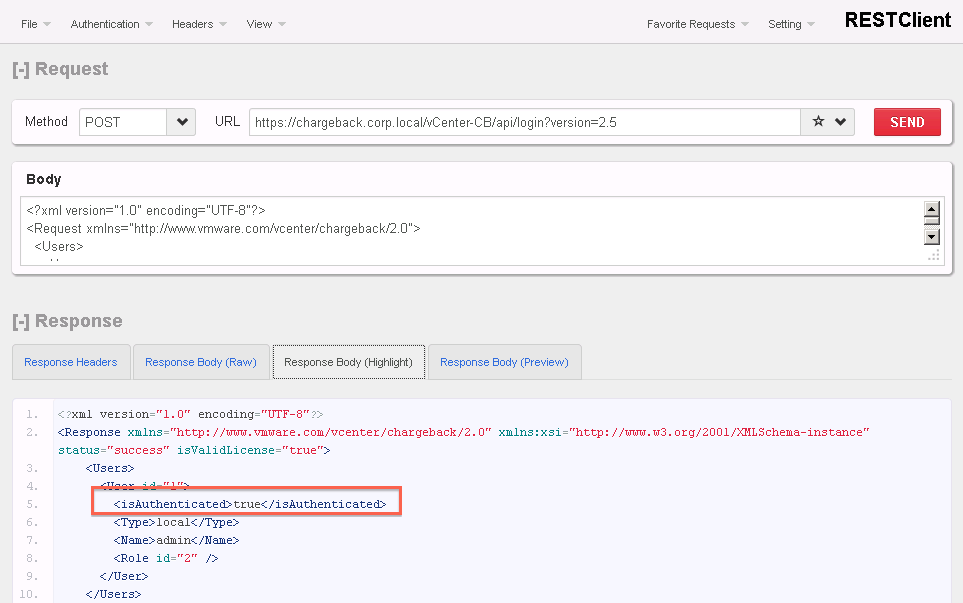The width and height of the screenshot is (963, 603).
Task: Open the Authentication menu
Action: click(111, 24)
